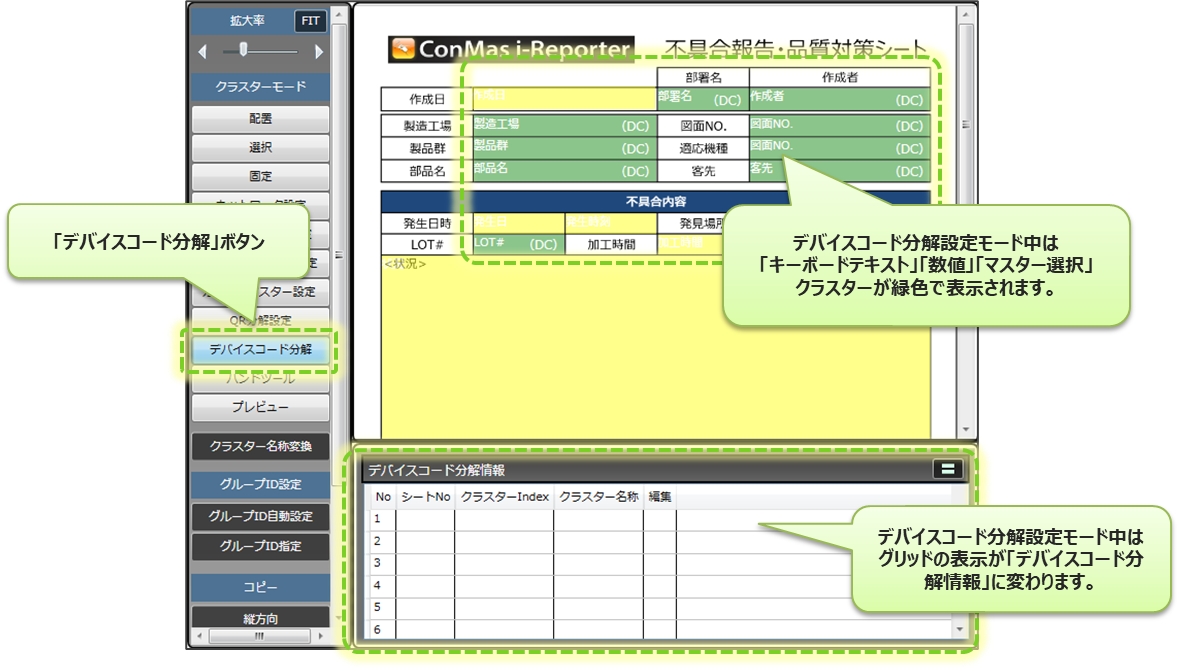Click the ConMas i-Reporter logo icon
This screenshot has height=671, width=1179.
point(403,49)
